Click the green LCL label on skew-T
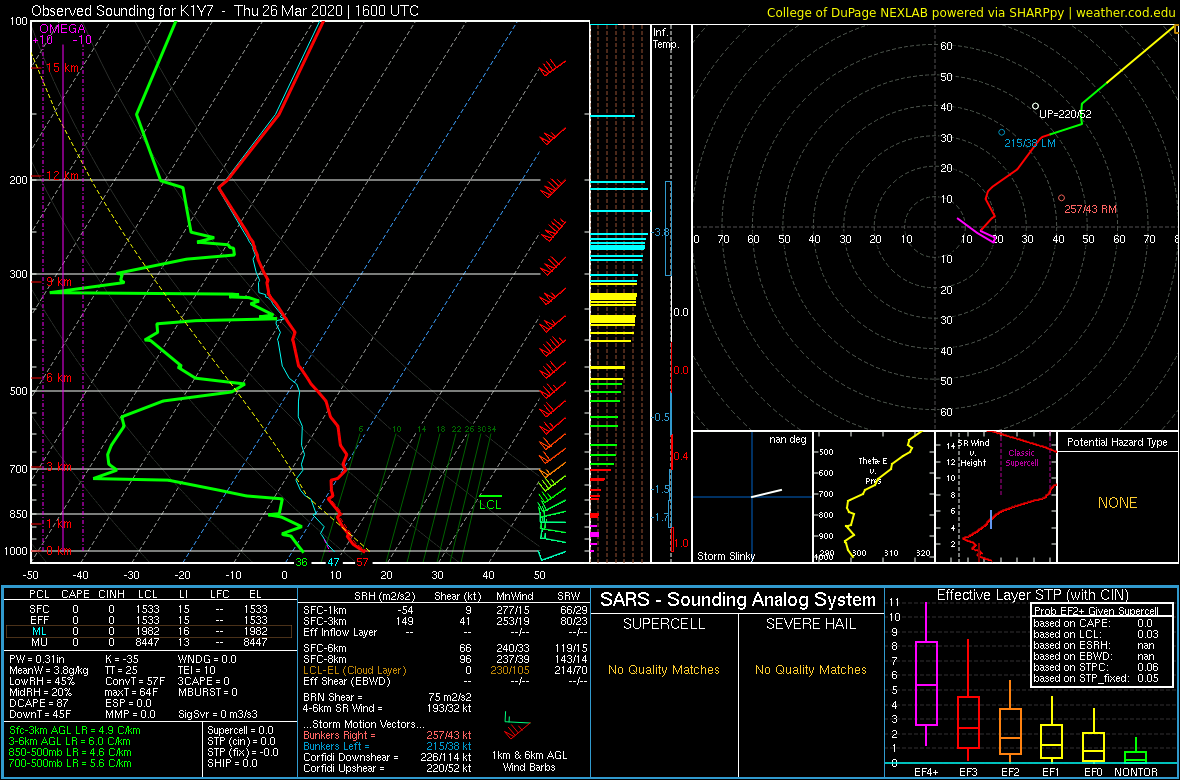Image resolution: width=1180 pixels, height=780 pixels. (490, 504)
